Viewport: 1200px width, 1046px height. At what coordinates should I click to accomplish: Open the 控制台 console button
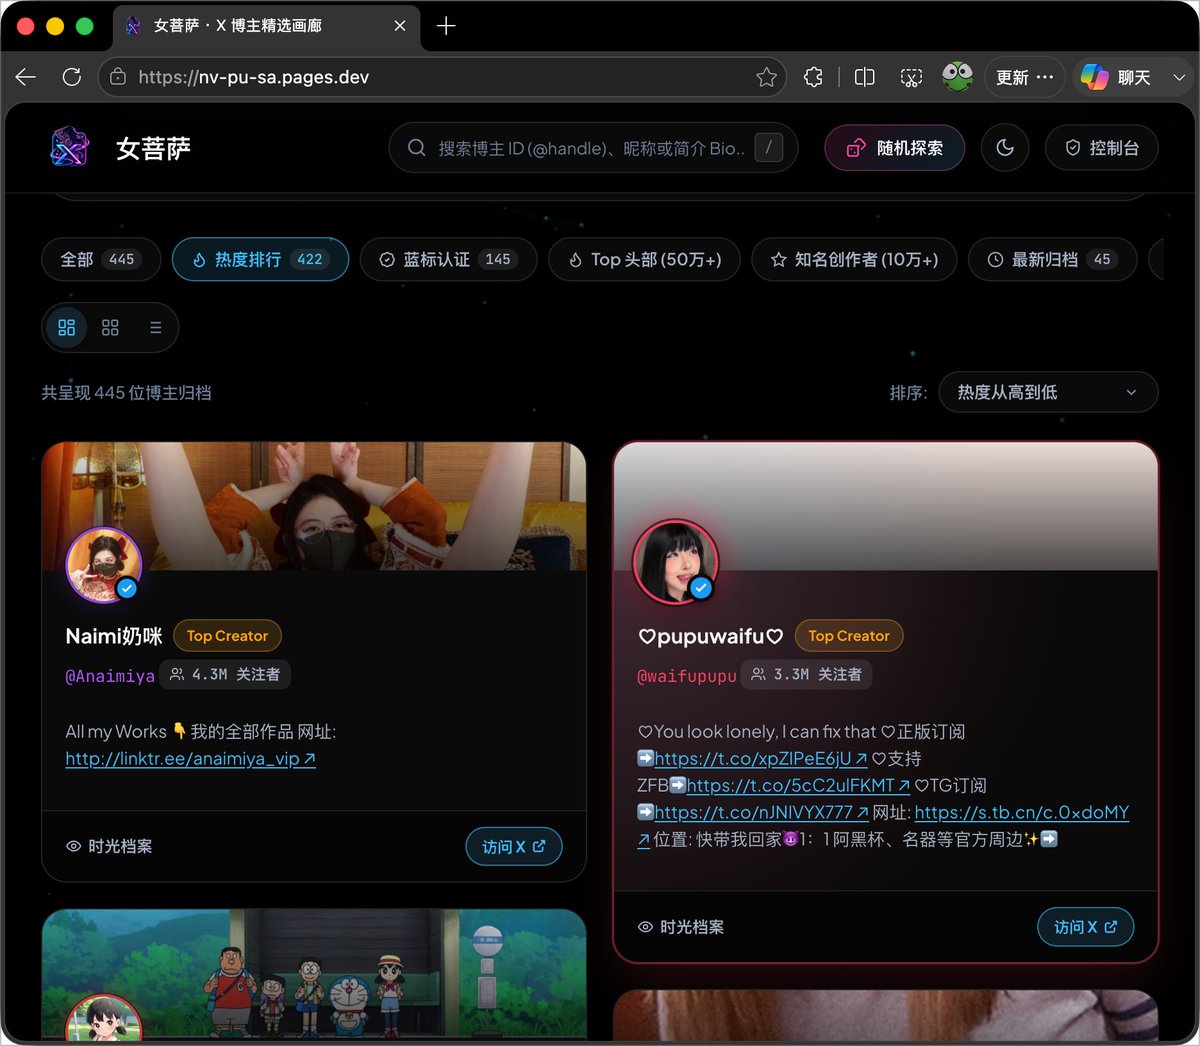pyautogui.click(x=1101, y=148)
